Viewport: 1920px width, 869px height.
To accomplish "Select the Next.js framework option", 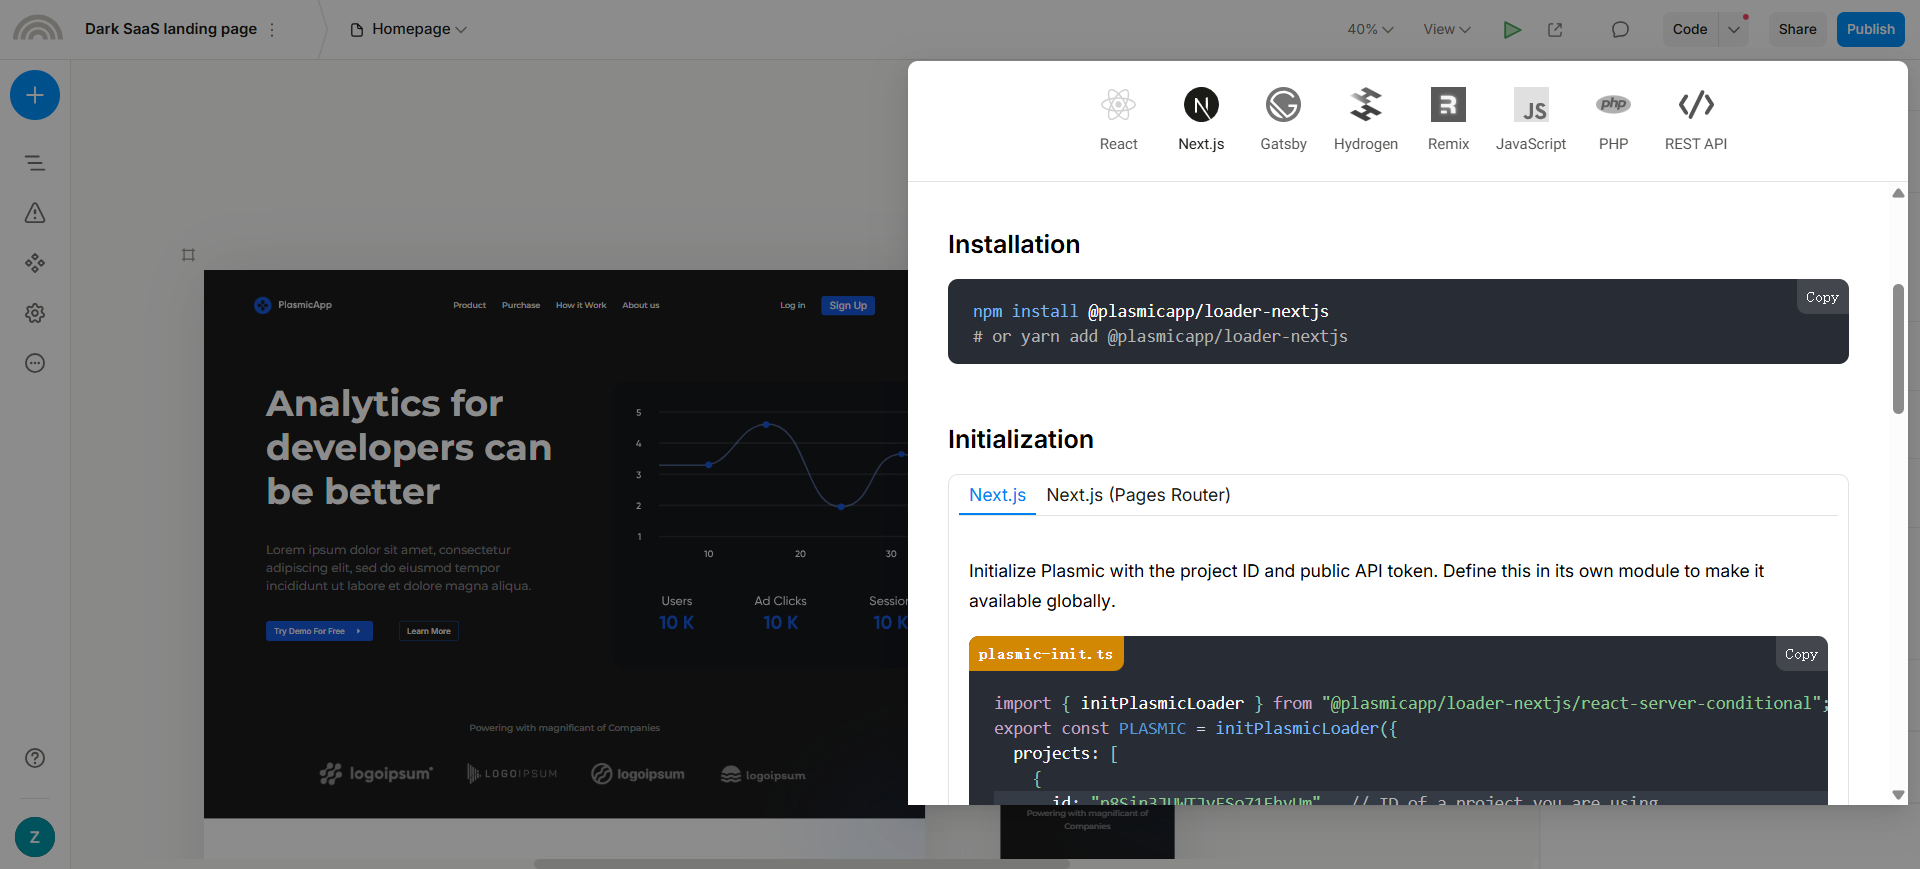I will (x=1201, y=119).
